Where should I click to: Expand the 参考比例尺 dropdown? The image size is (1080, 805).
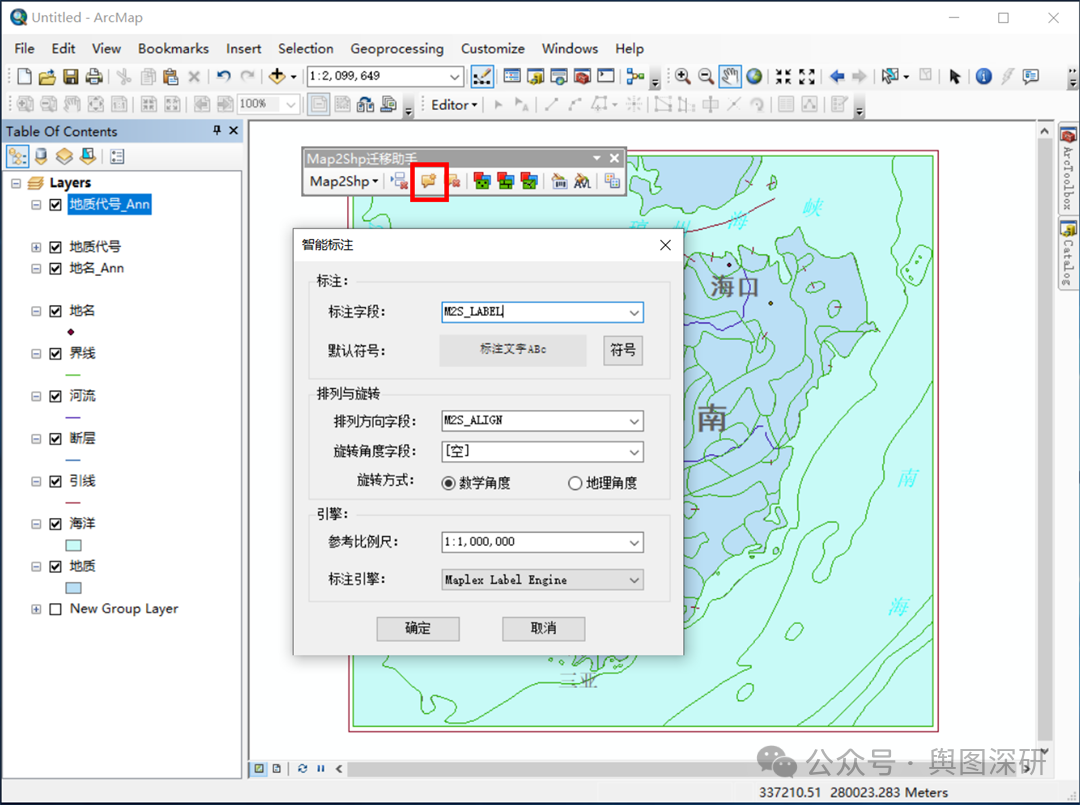point(634,542)
